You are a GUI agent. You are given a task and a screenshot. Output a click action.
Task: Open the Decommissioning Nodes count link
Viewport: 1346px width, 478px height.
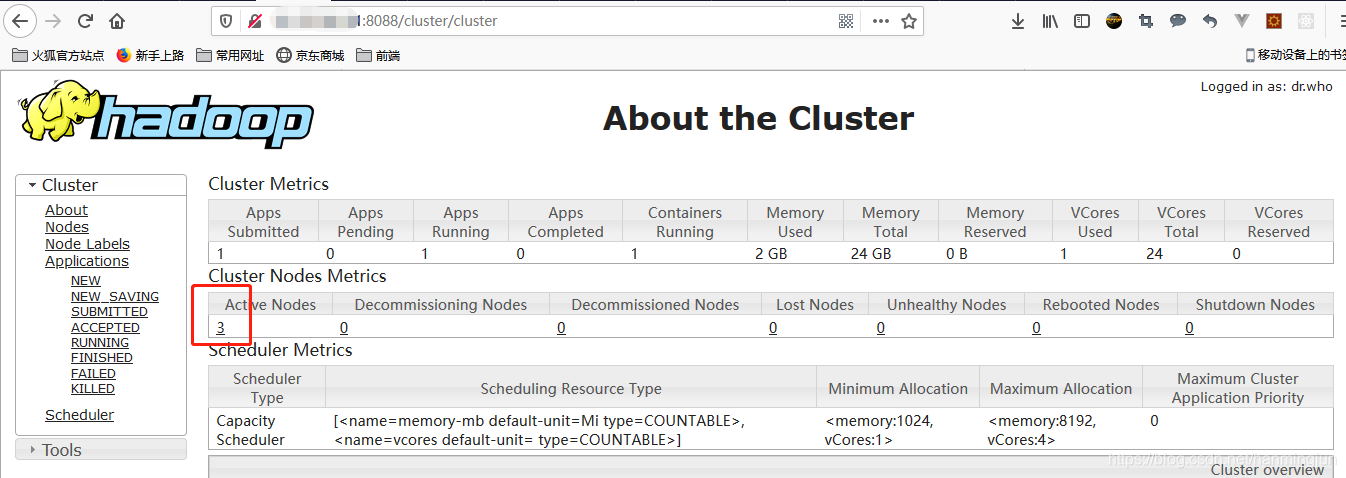click(344, 327)
